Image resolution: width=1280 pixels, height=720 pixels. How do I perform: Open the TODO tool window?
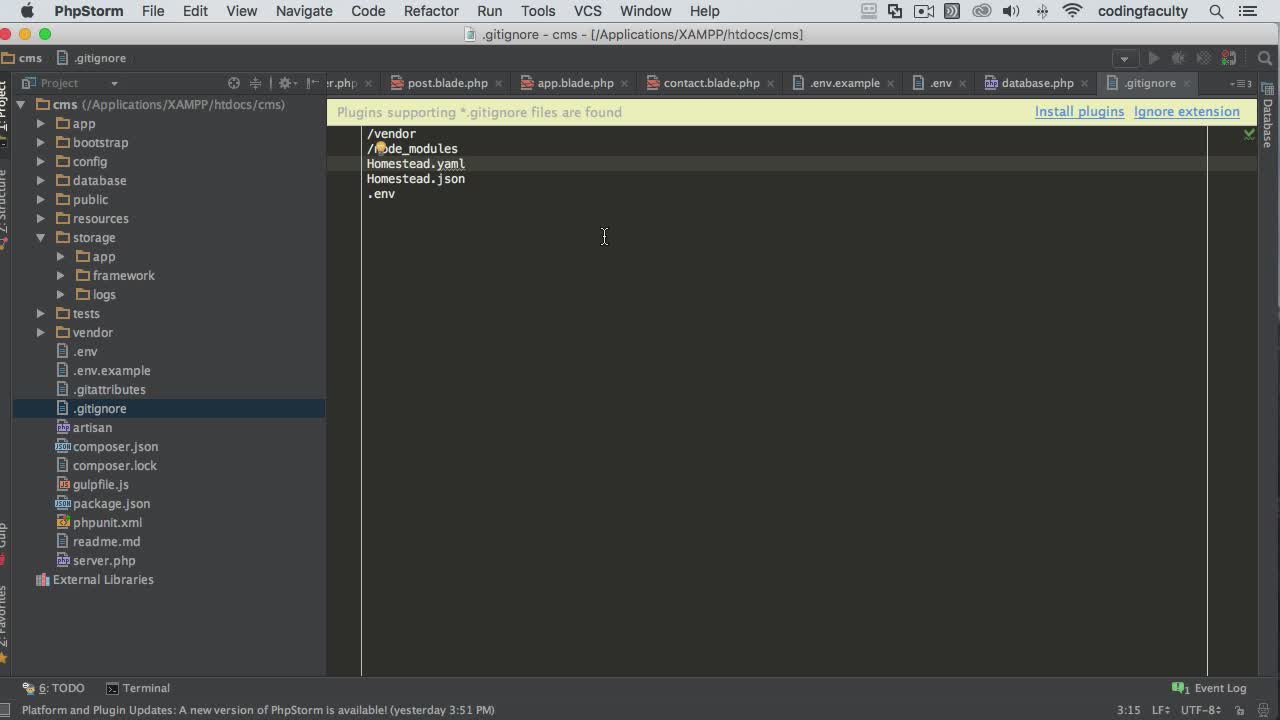point(54,688)
